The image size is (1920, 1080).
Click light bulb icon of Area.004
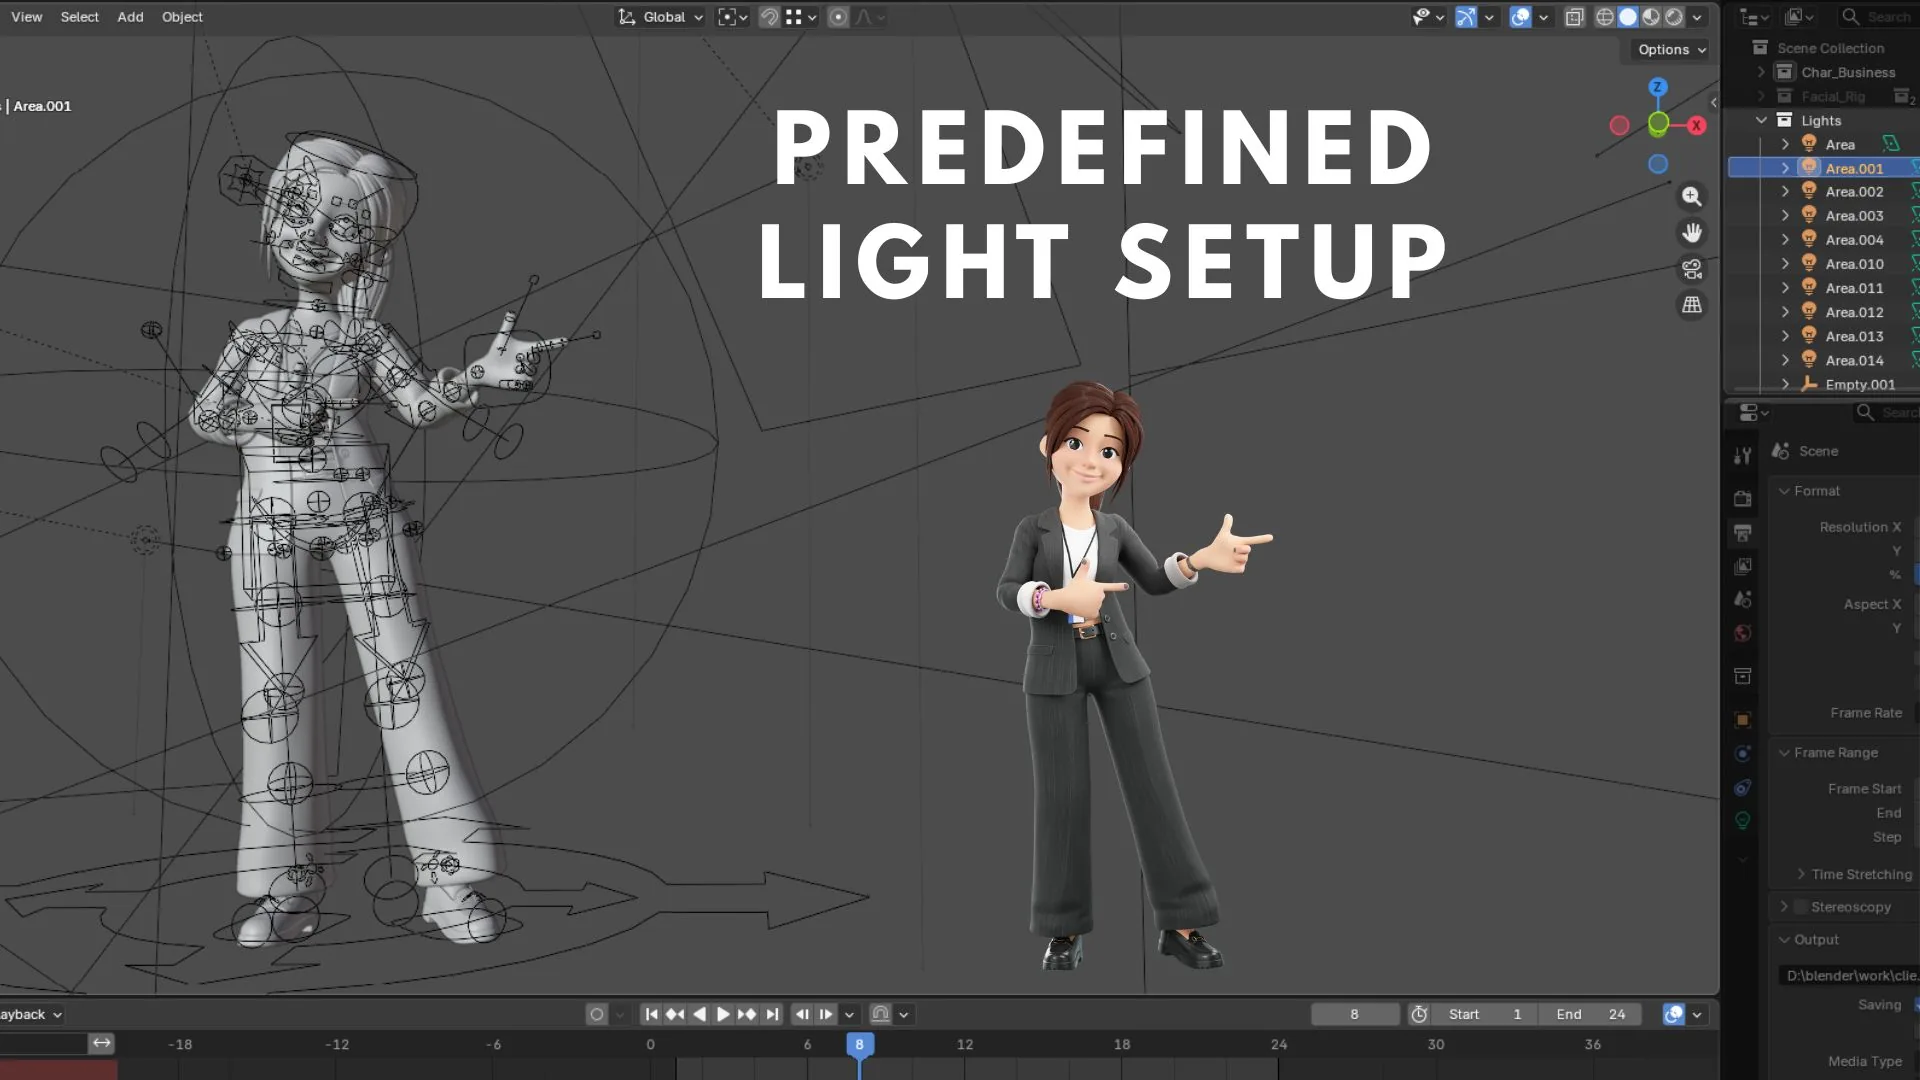[x=1809, y=239]
